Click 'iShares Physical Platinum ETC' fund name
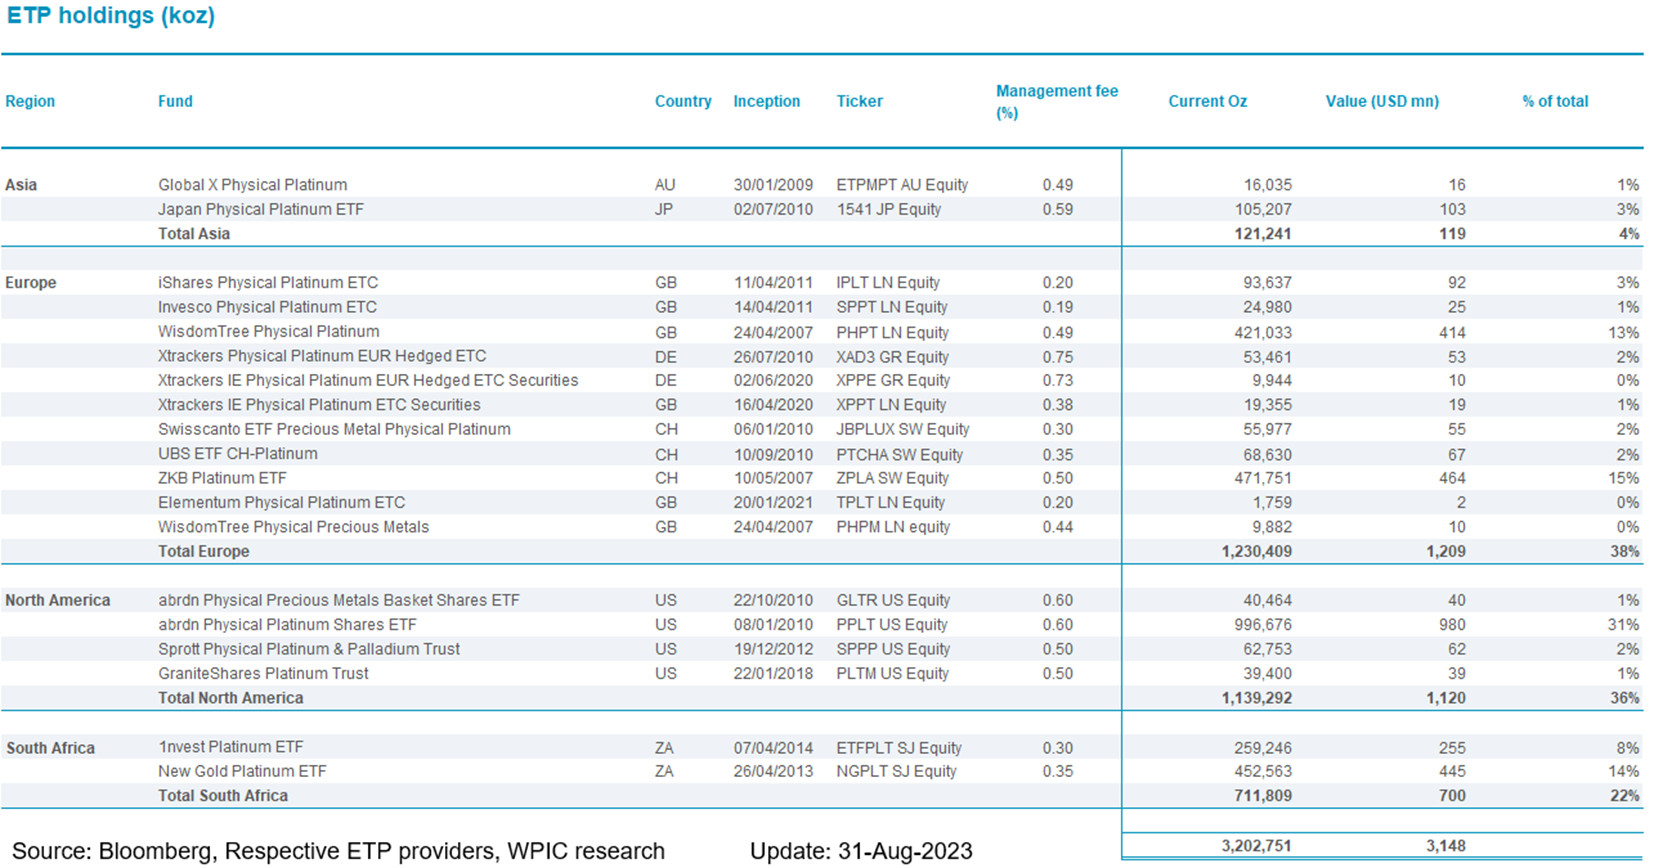The image size is (1654, 868). (x=268, y=283)
